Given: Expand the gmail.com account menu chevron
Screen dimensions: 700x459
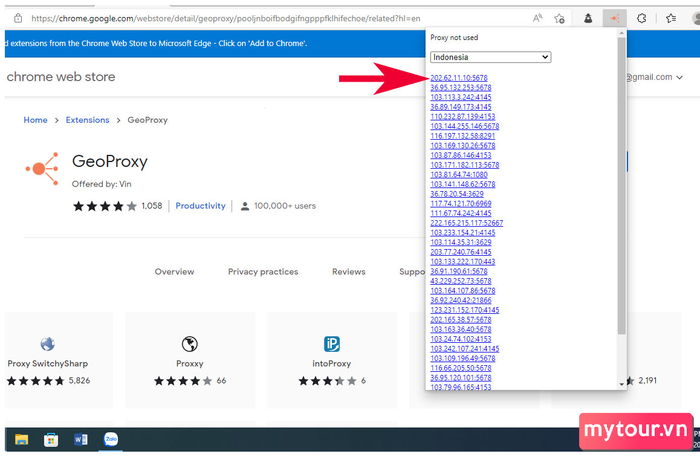Looking at the screenshot, I should click(x=679, y=77).
